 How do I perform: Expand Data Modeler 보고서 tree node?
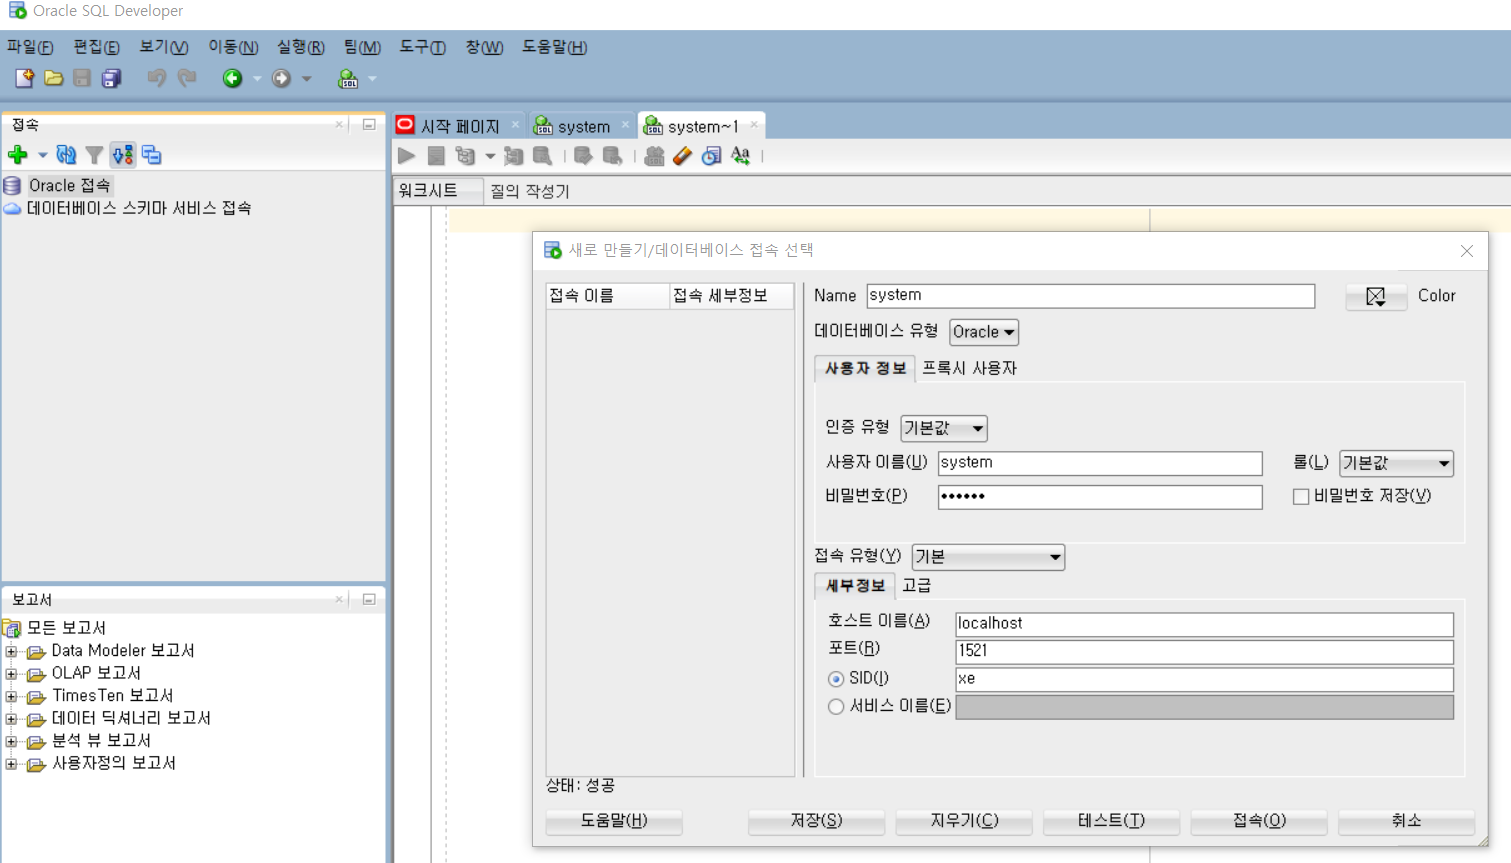[11, 651]
